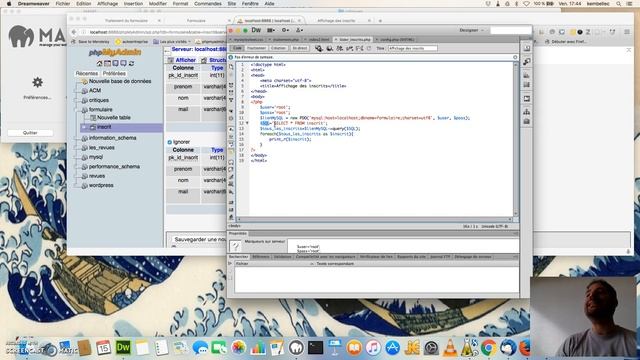The height and width of the screenshot is (360, 640).
Task: Switch to Préférées tab in phpMyAdmin
Action: point(114,73)
